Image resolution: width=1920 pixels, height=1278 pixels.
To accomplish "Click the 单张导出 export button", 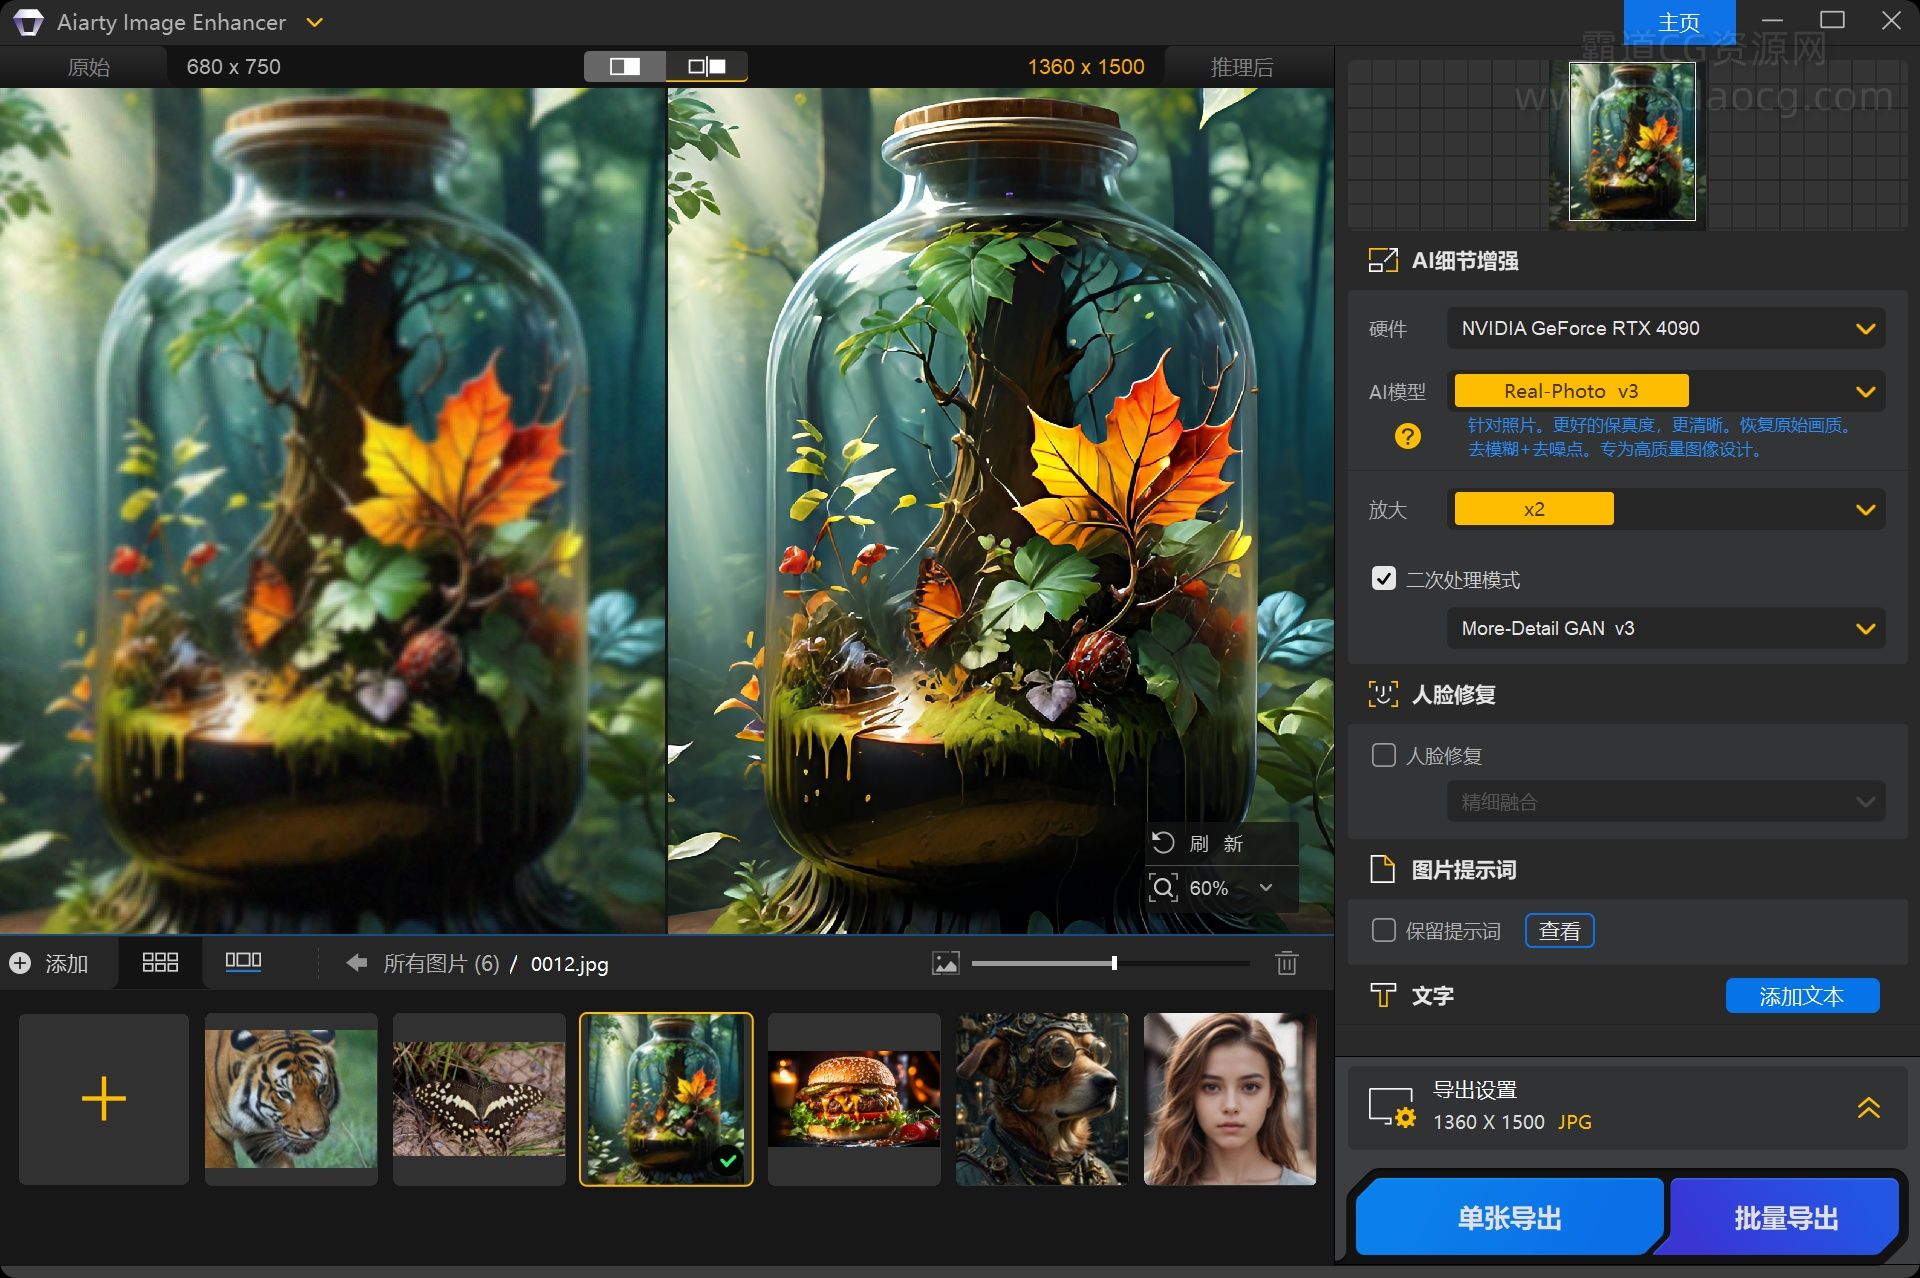I will (x=1509, y=1217).
